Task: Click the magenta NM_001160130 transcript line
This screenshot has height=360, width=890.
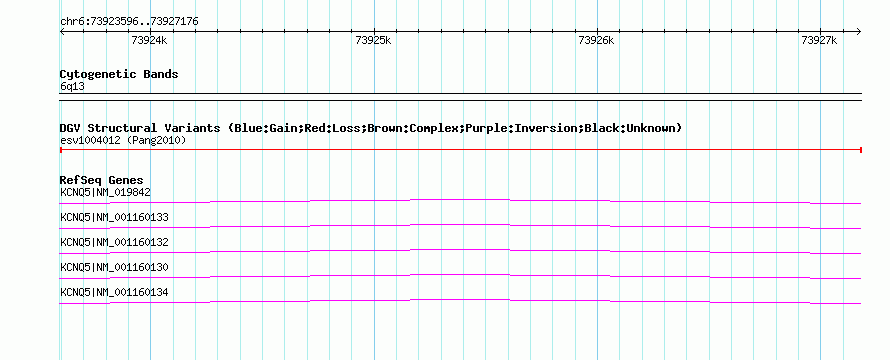Action: (460, 276)
